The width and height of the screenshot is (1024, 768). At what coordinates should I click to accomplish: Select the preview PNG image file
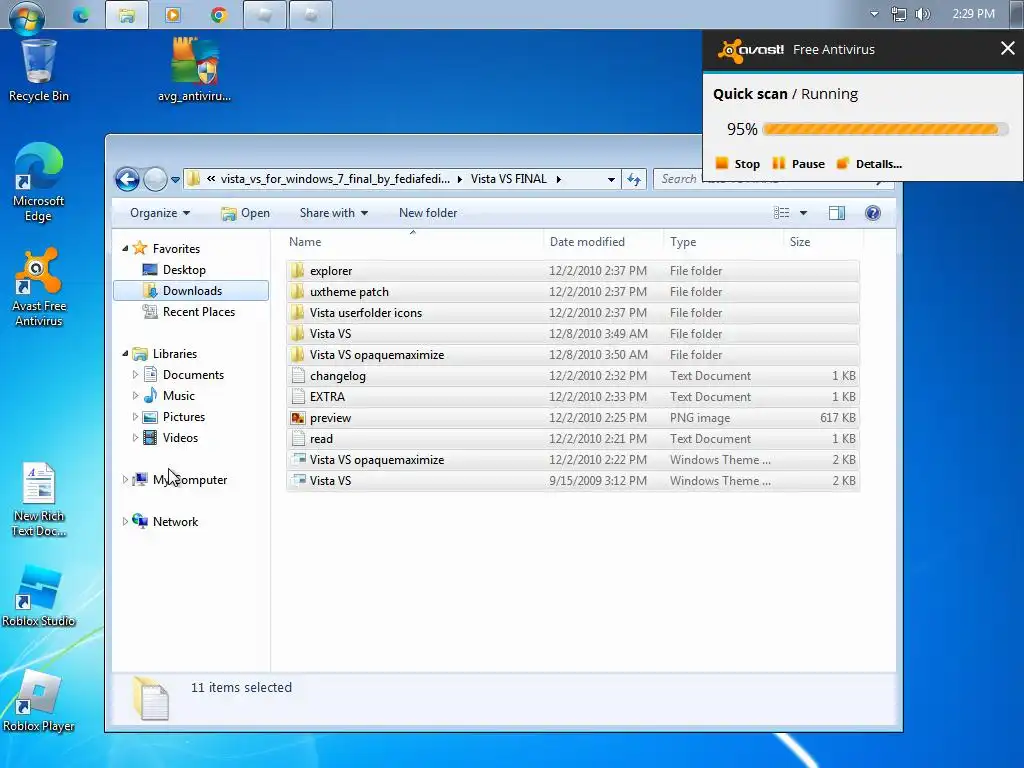point(573,417)
